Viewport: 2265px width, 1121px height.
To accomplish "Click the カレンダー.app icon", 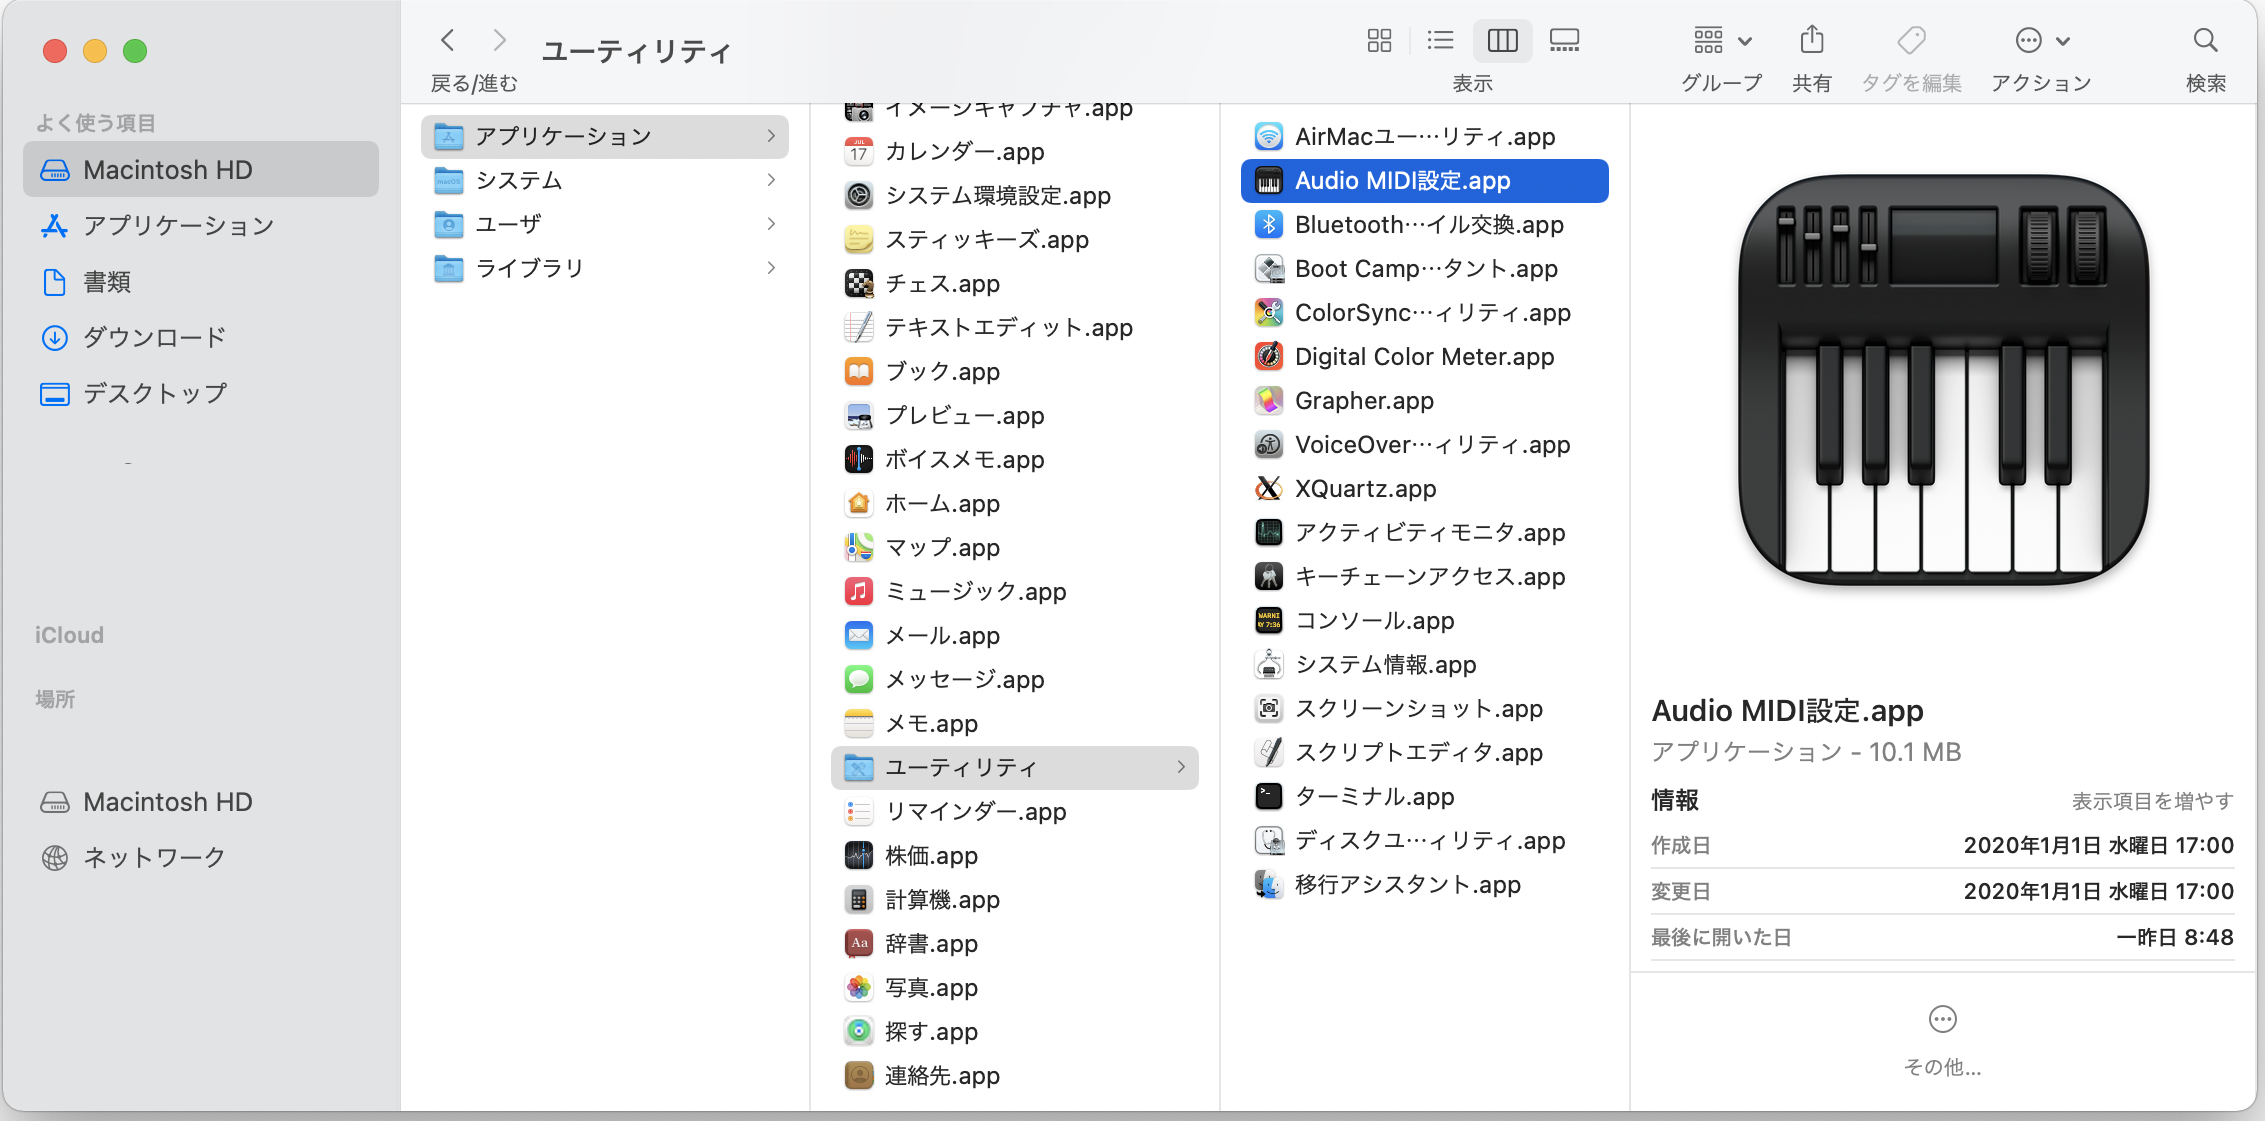I will pos(859,152).
